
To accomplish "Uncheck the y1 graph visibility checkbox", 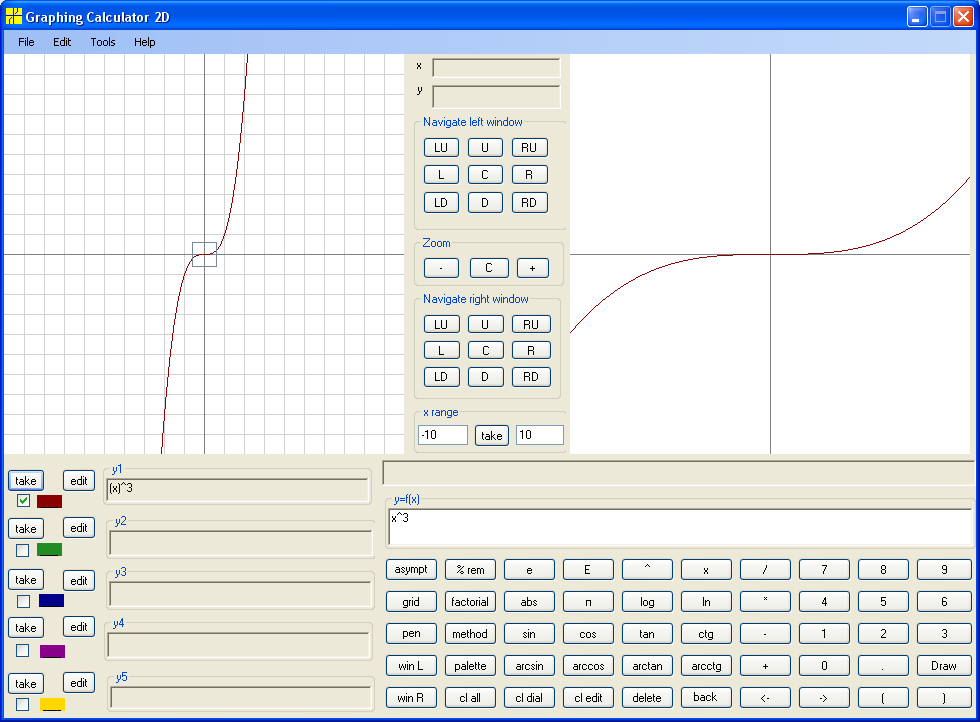I will [23, 501].
